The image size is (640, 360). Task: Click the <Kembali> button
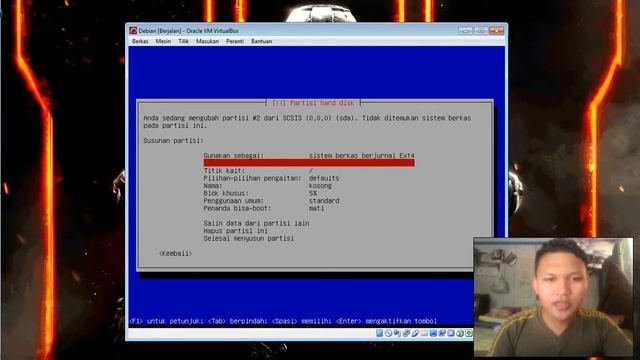coord(176,253)
